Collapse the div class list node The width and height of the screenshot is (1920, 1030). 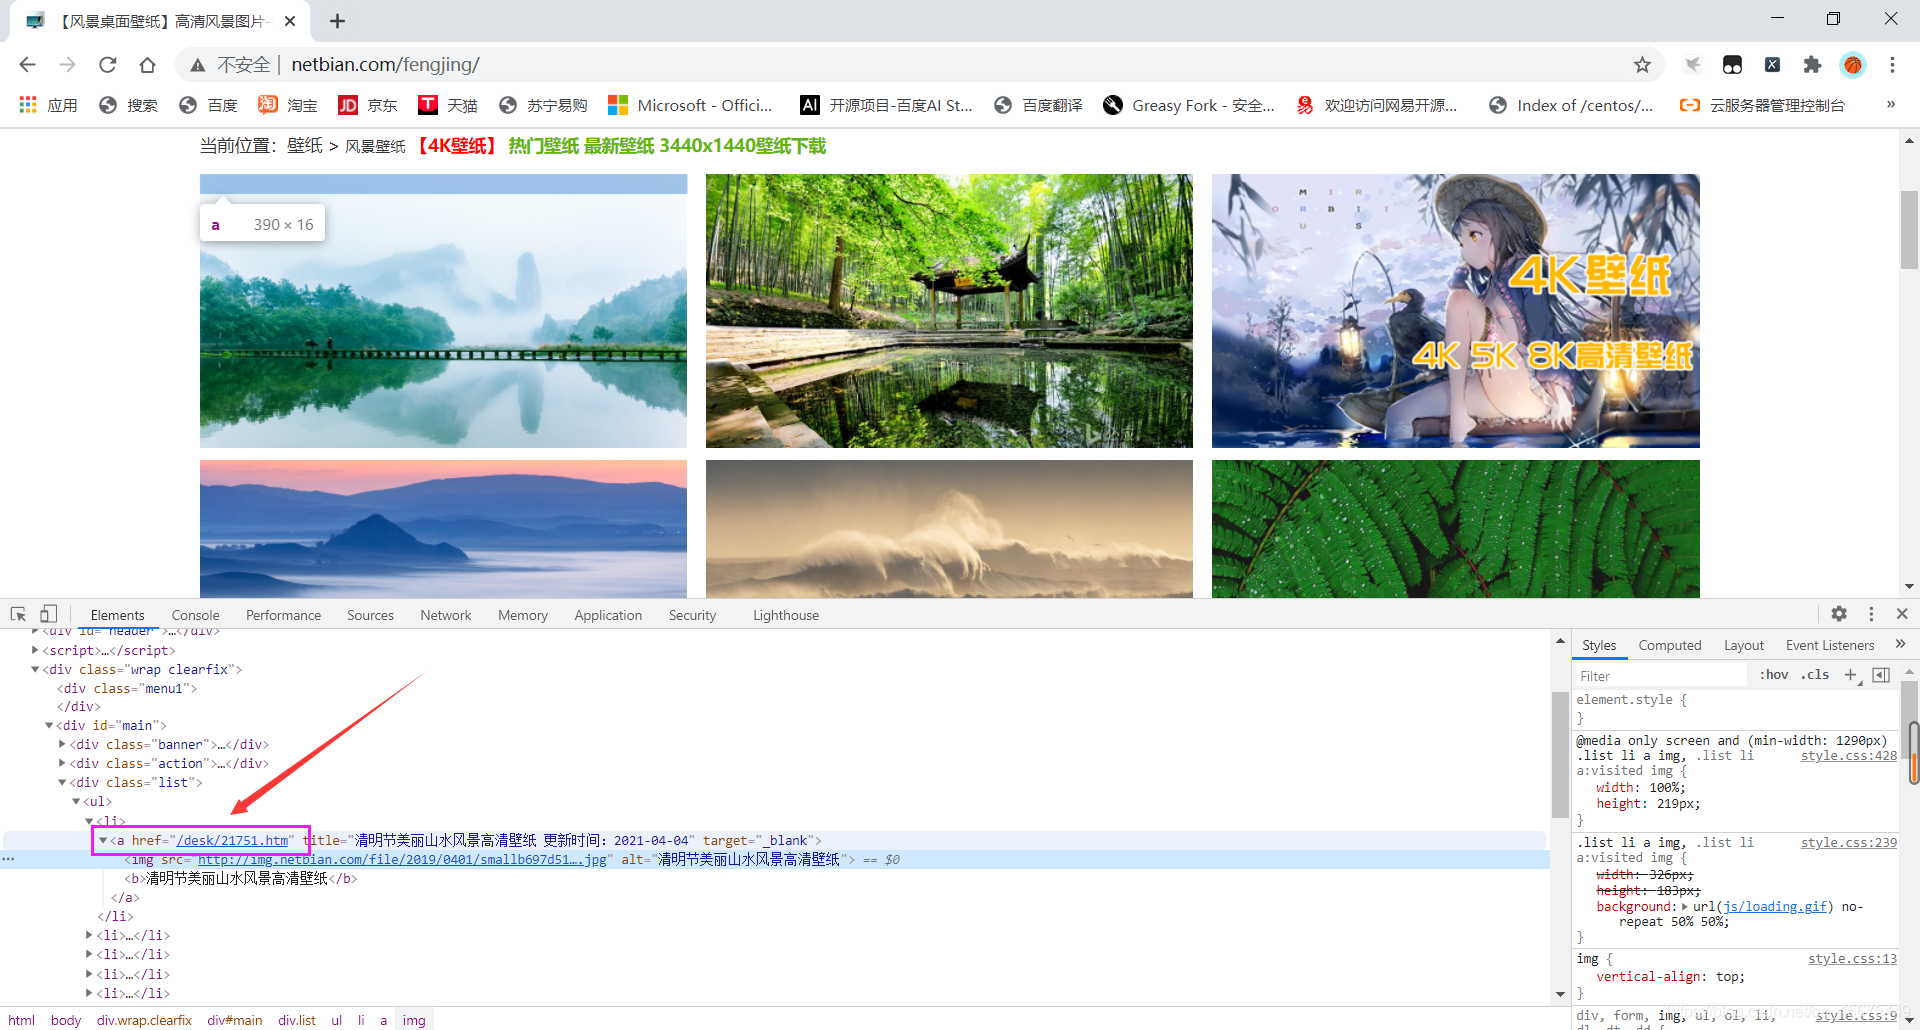(62, 782)
